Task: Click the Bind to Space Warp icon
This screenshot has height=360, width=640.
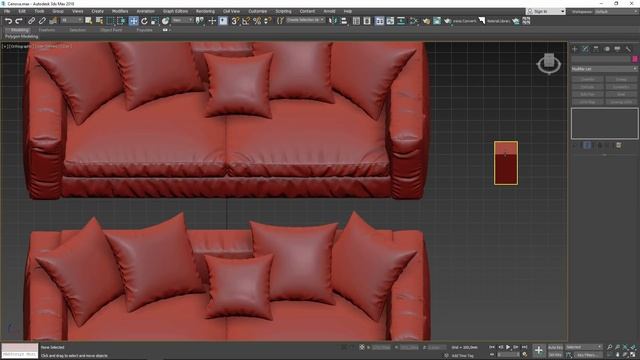Action: 53,20
